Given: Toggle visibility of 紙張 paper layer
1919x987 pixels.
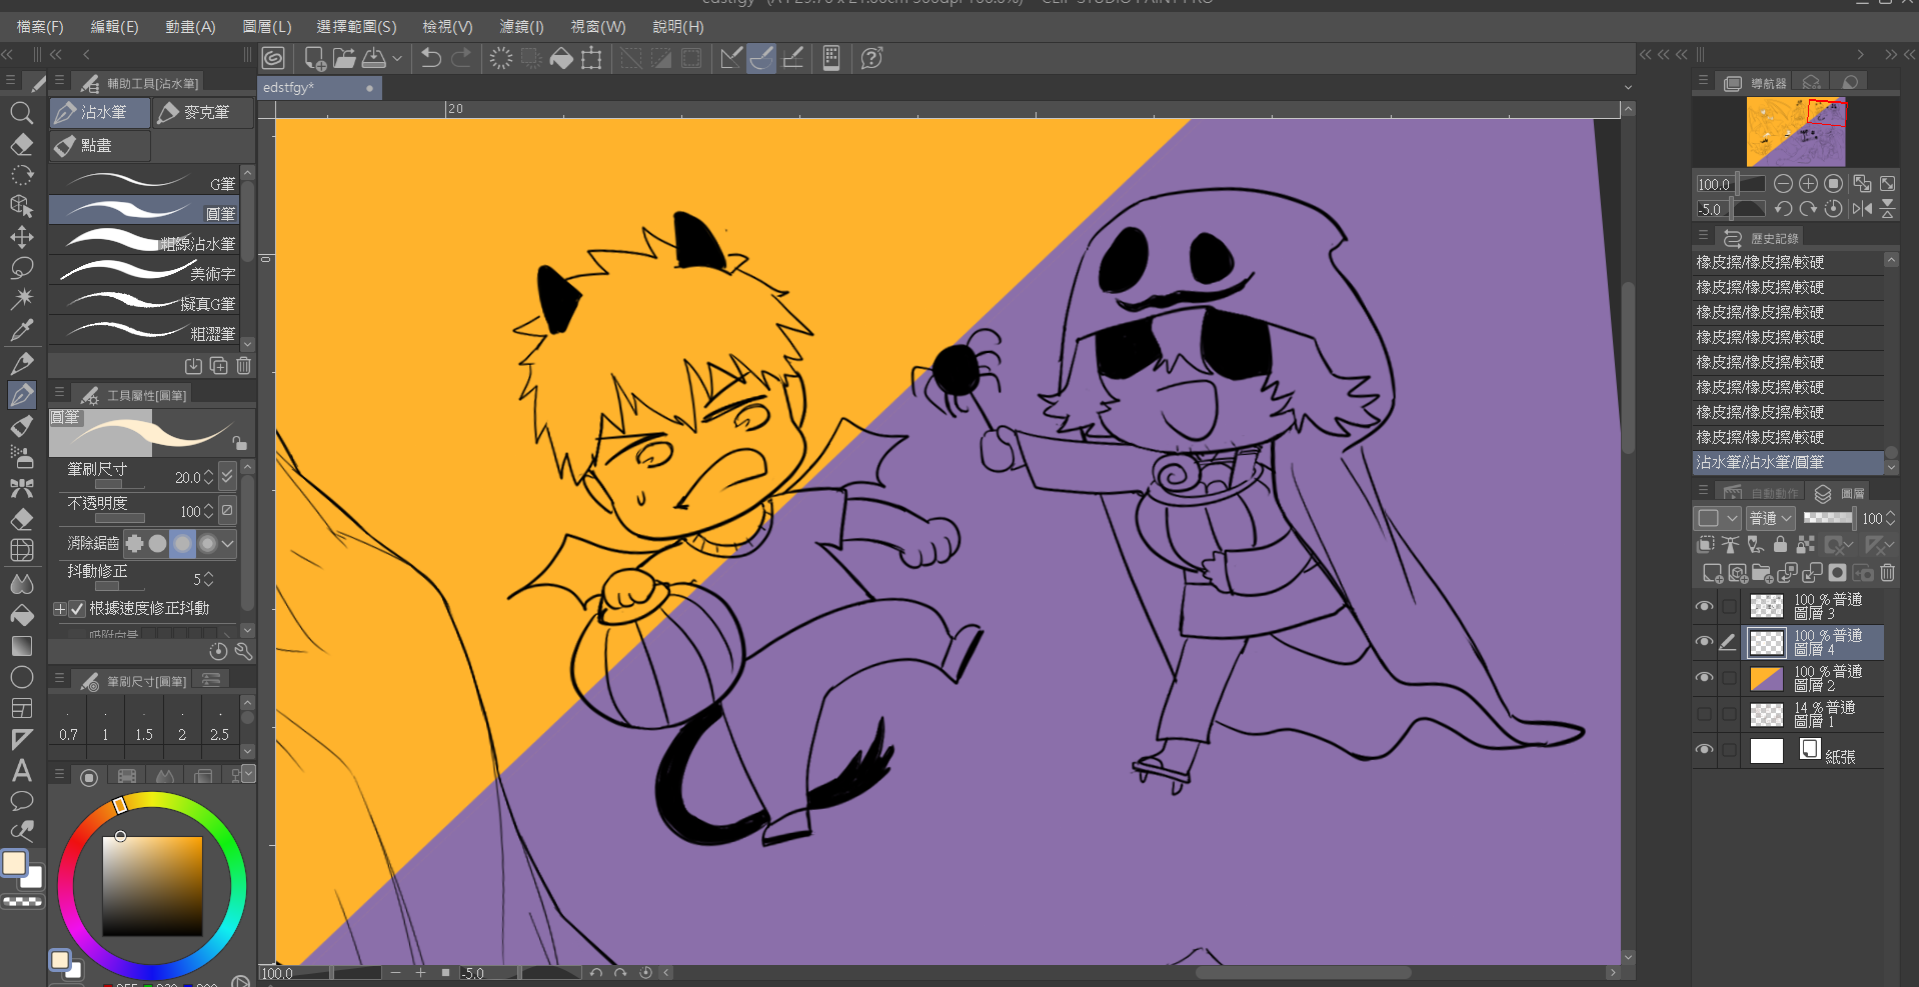Looking at the screenshot, I should pos(1704,750).
